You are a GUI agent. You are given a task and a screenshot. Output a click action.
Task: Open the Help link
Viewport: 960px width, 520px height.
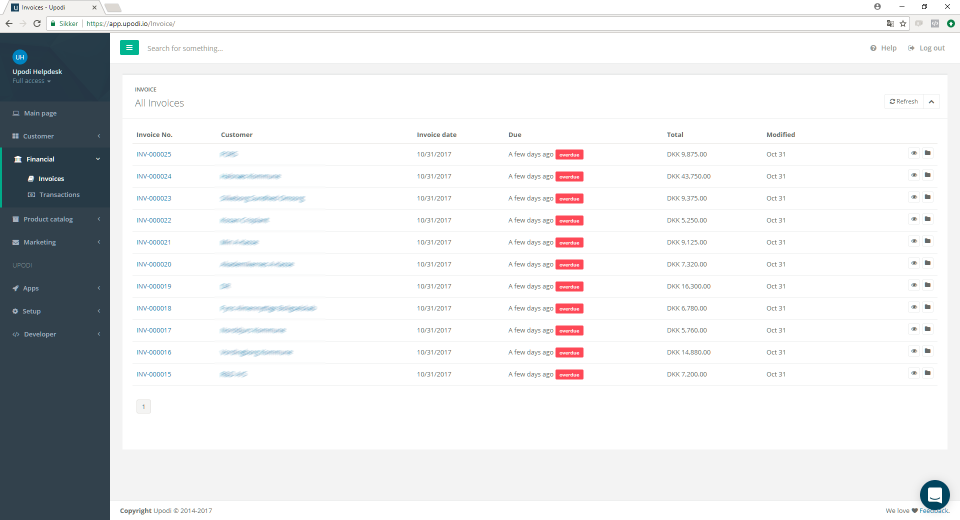pos(883,48)
